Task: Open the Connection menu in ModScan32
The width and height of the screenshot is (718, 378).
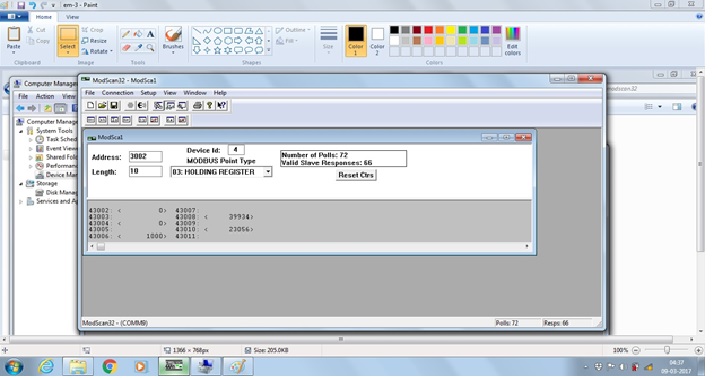Action: pos(117,93)
